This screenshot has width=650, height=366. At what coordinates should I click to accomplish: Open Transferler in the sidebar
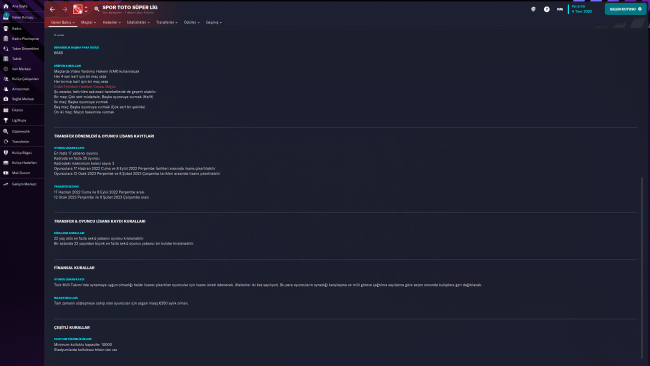point(20,142)
